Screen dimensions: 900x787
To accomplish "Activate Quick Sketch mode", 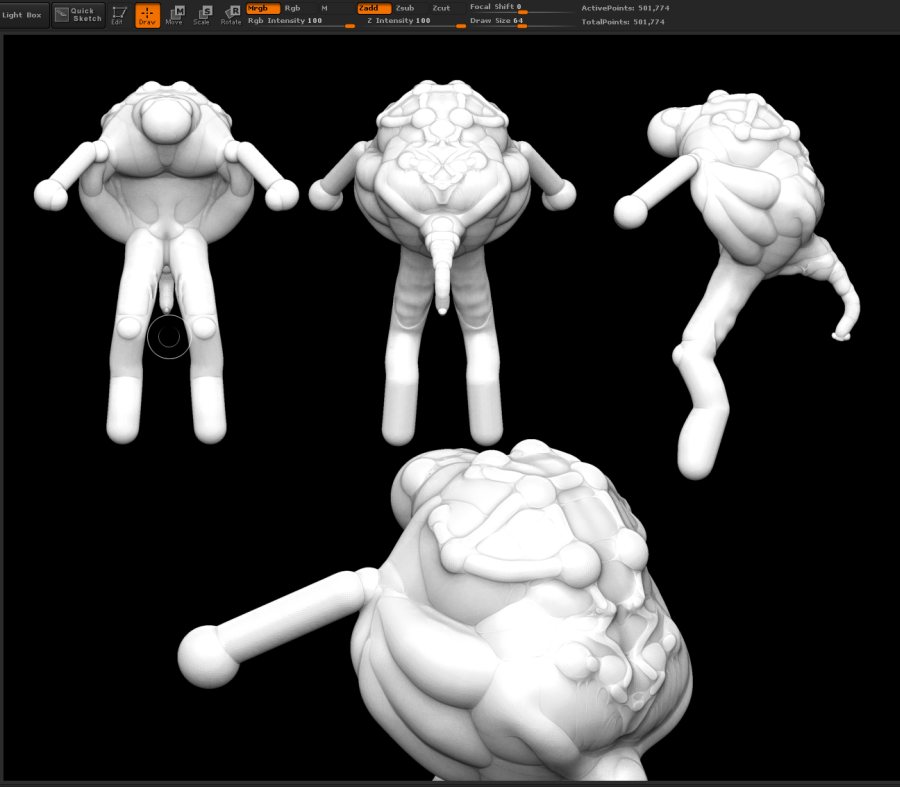I will (x=79, y=15).
